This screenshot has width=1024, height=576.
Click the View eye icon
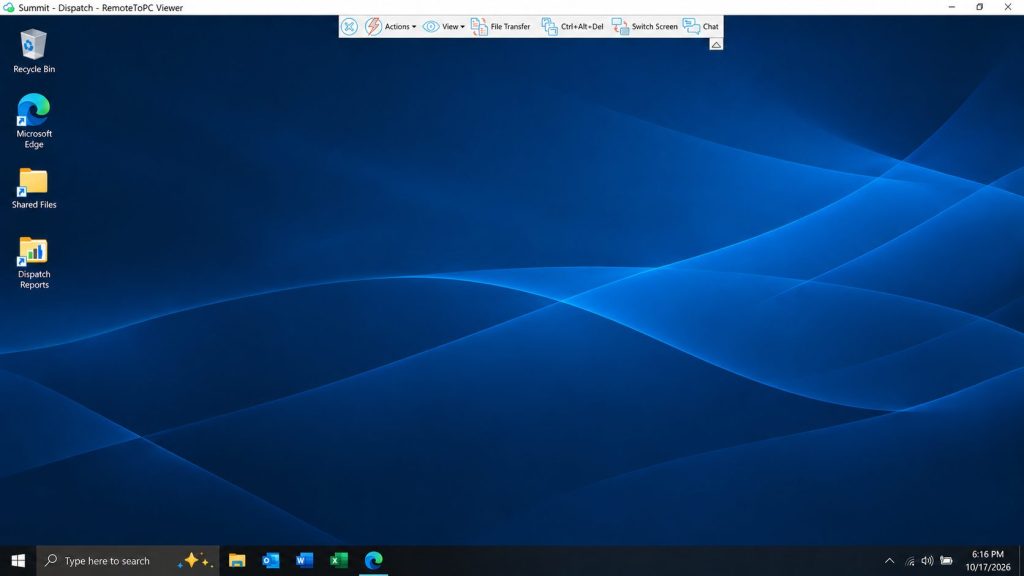pos(430,27)
